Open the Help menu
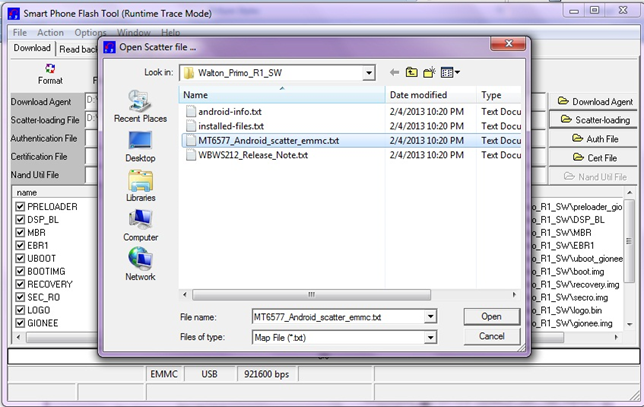 (x=170, y=32)
